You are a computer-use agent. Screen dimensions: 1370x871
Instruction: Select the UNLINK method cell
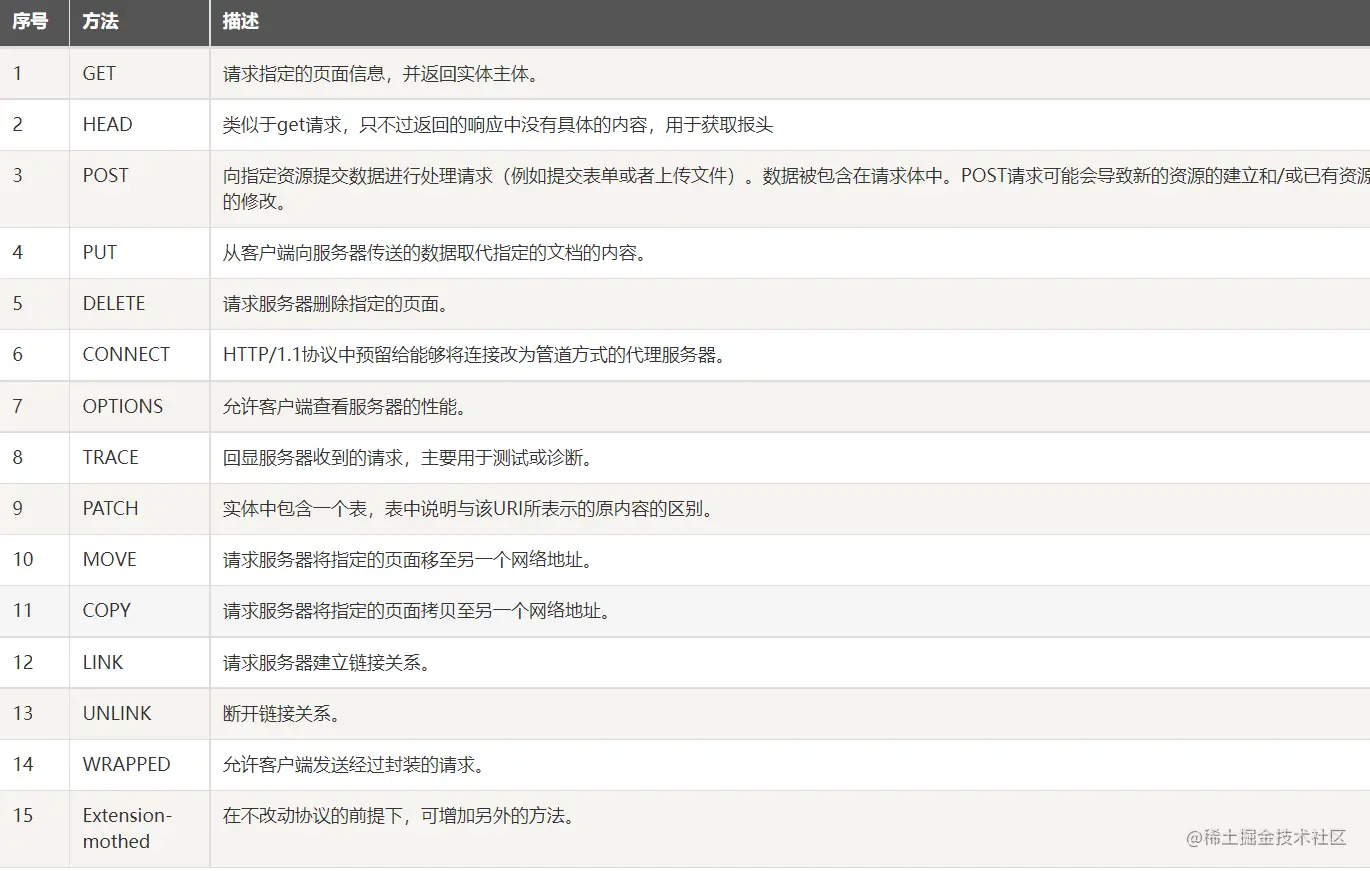[140, 713]
